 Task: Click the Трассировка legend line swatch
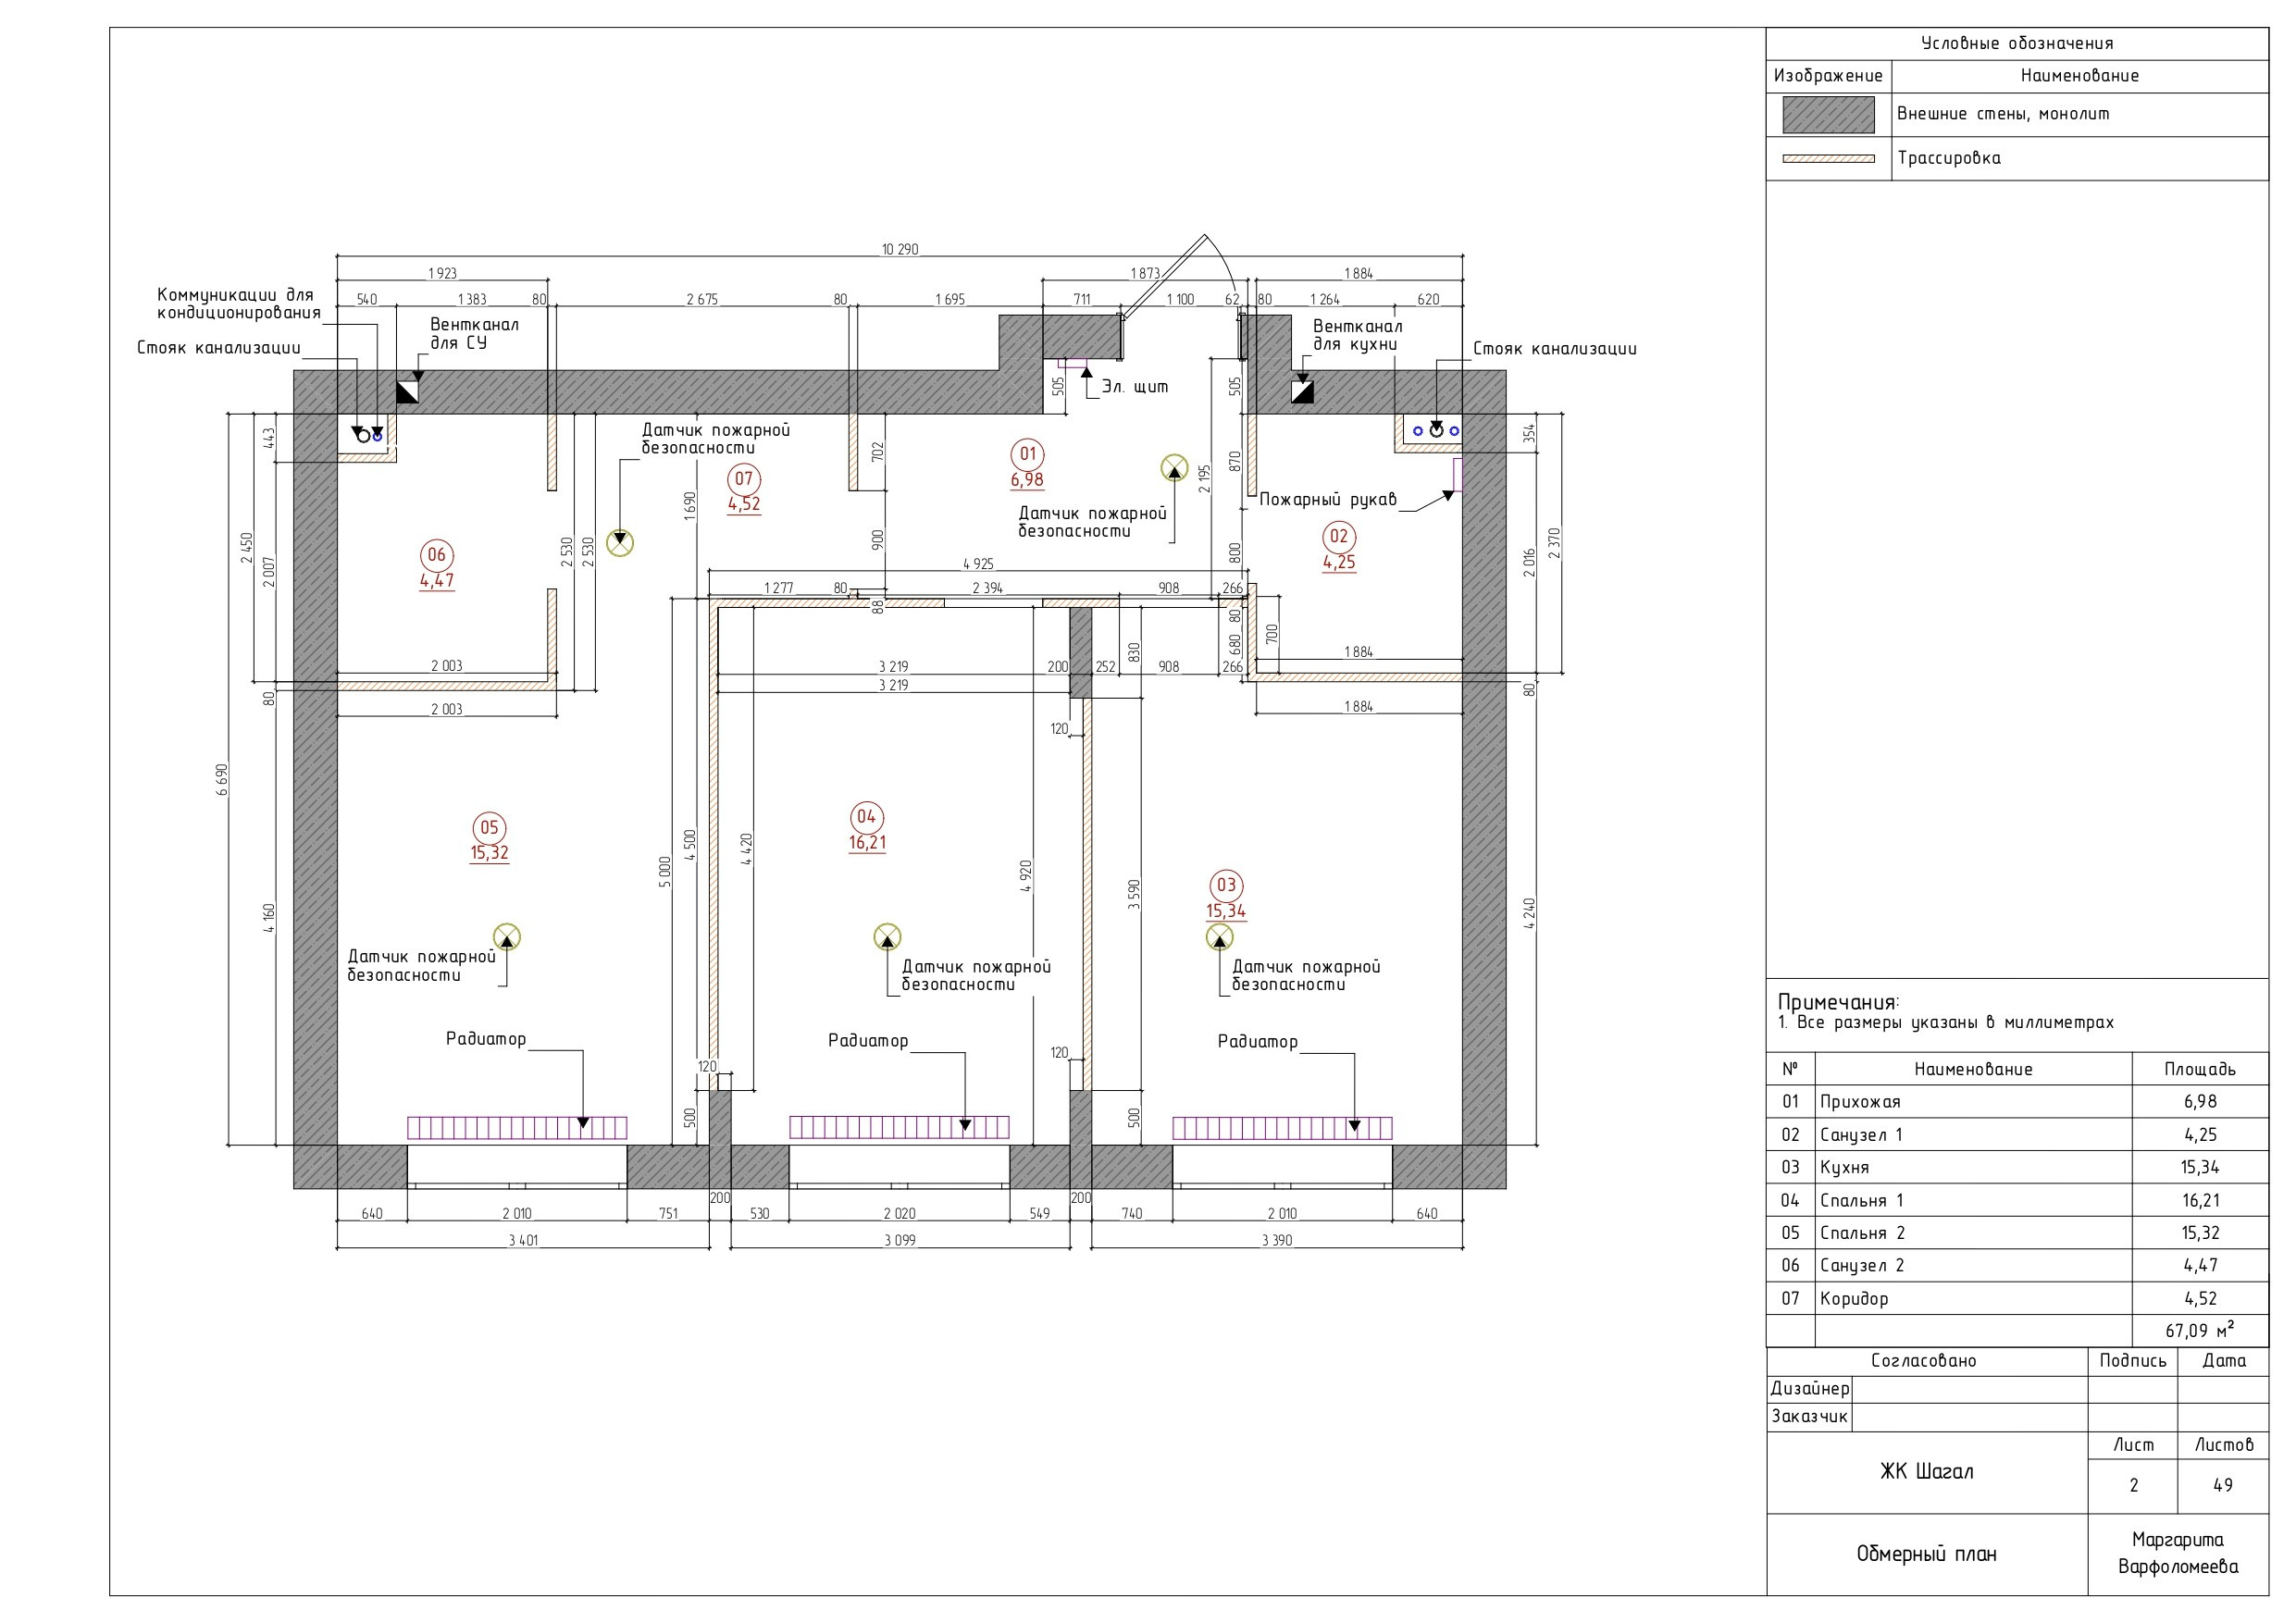(1828, 158)
